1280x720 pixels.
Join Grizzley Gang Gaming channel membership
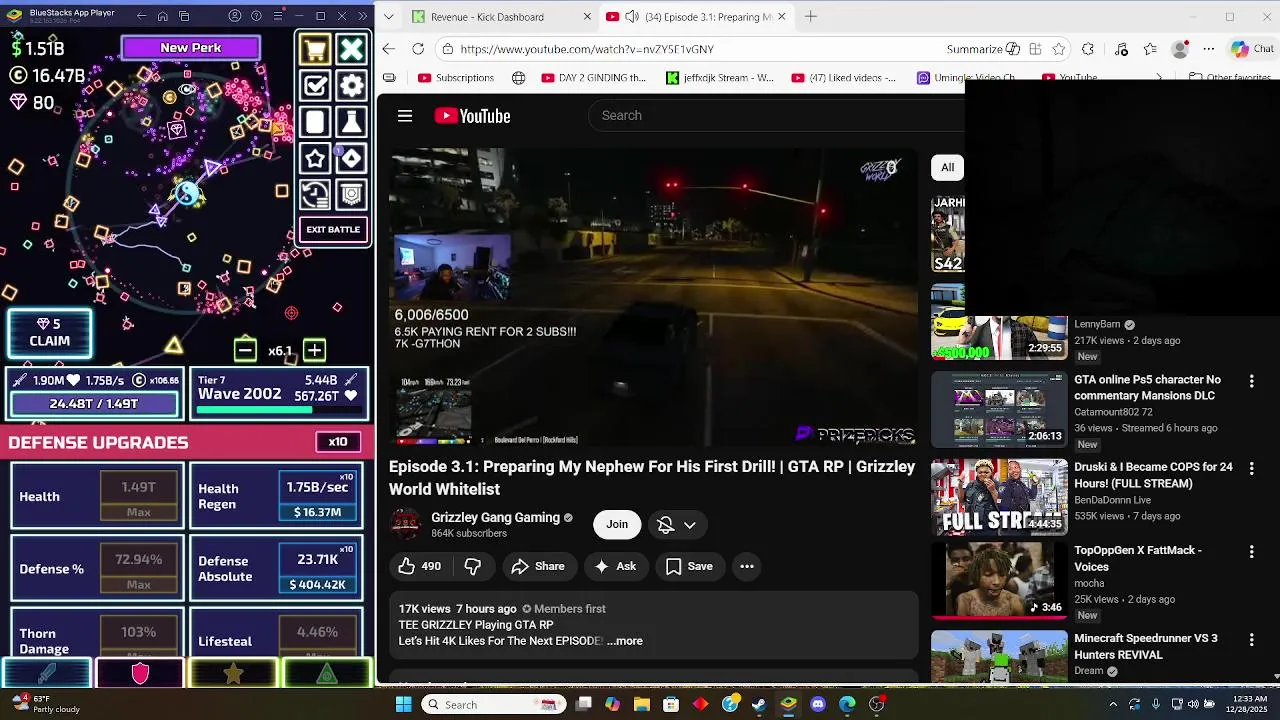pos(617,525)
